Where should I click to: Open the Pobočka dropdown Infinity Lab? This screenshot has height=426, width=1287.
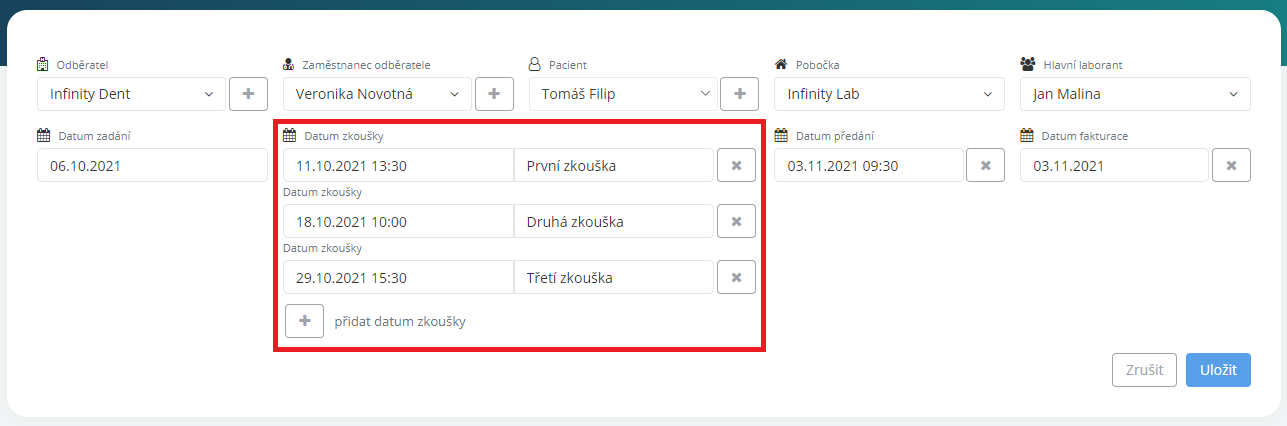point(889,94)
